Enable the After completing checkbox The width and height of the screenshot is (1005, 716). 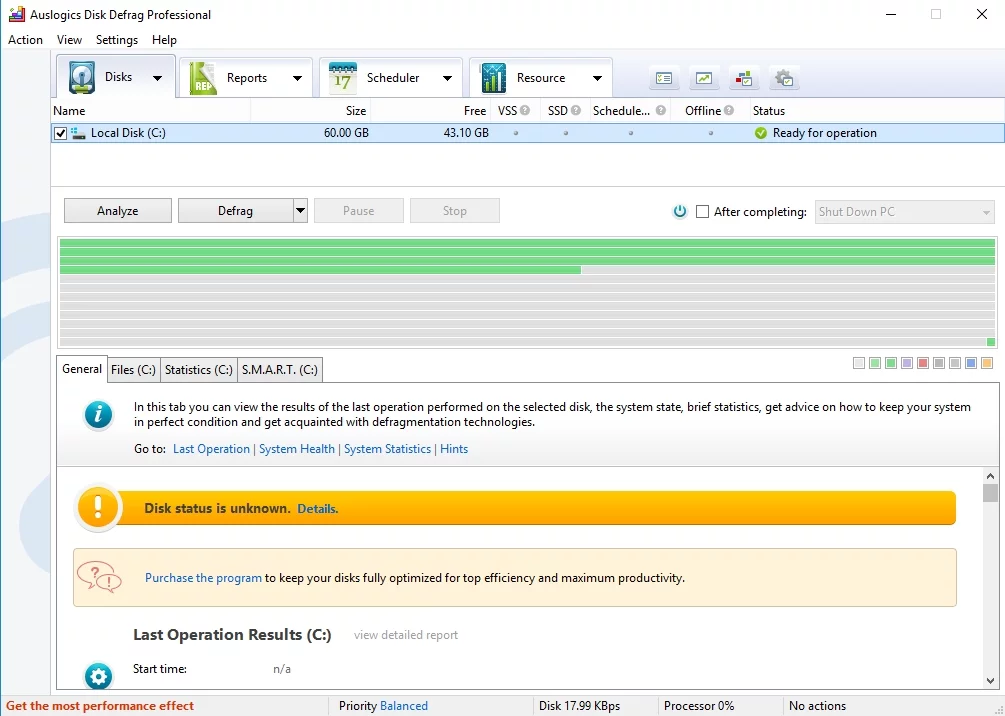tap(702, 212)
